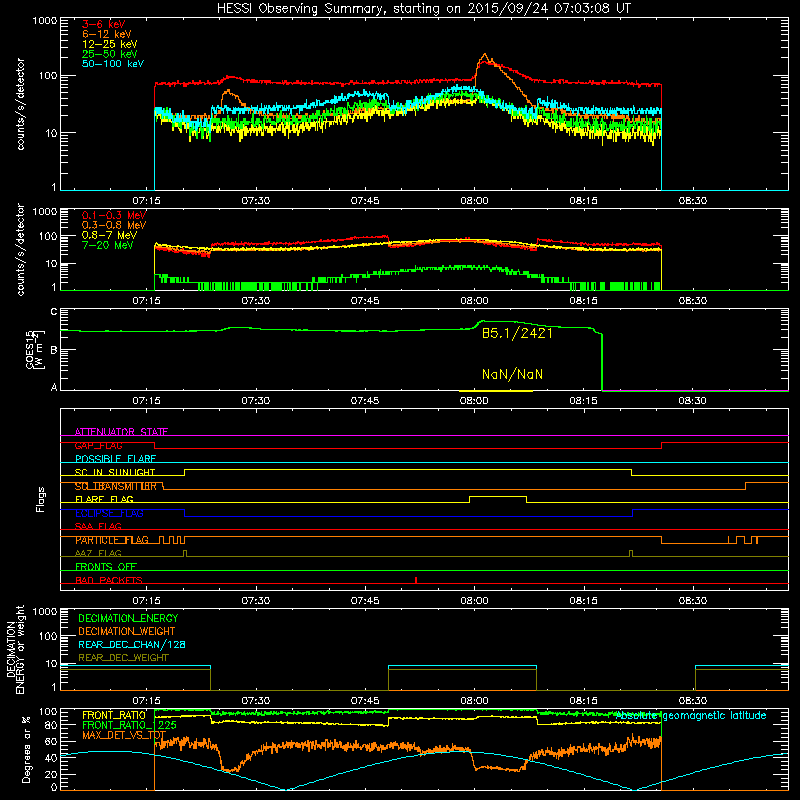
Task: Click the 6-12 keV peak at 08:00
Action: pyautogui.click(x=484, y=54)
